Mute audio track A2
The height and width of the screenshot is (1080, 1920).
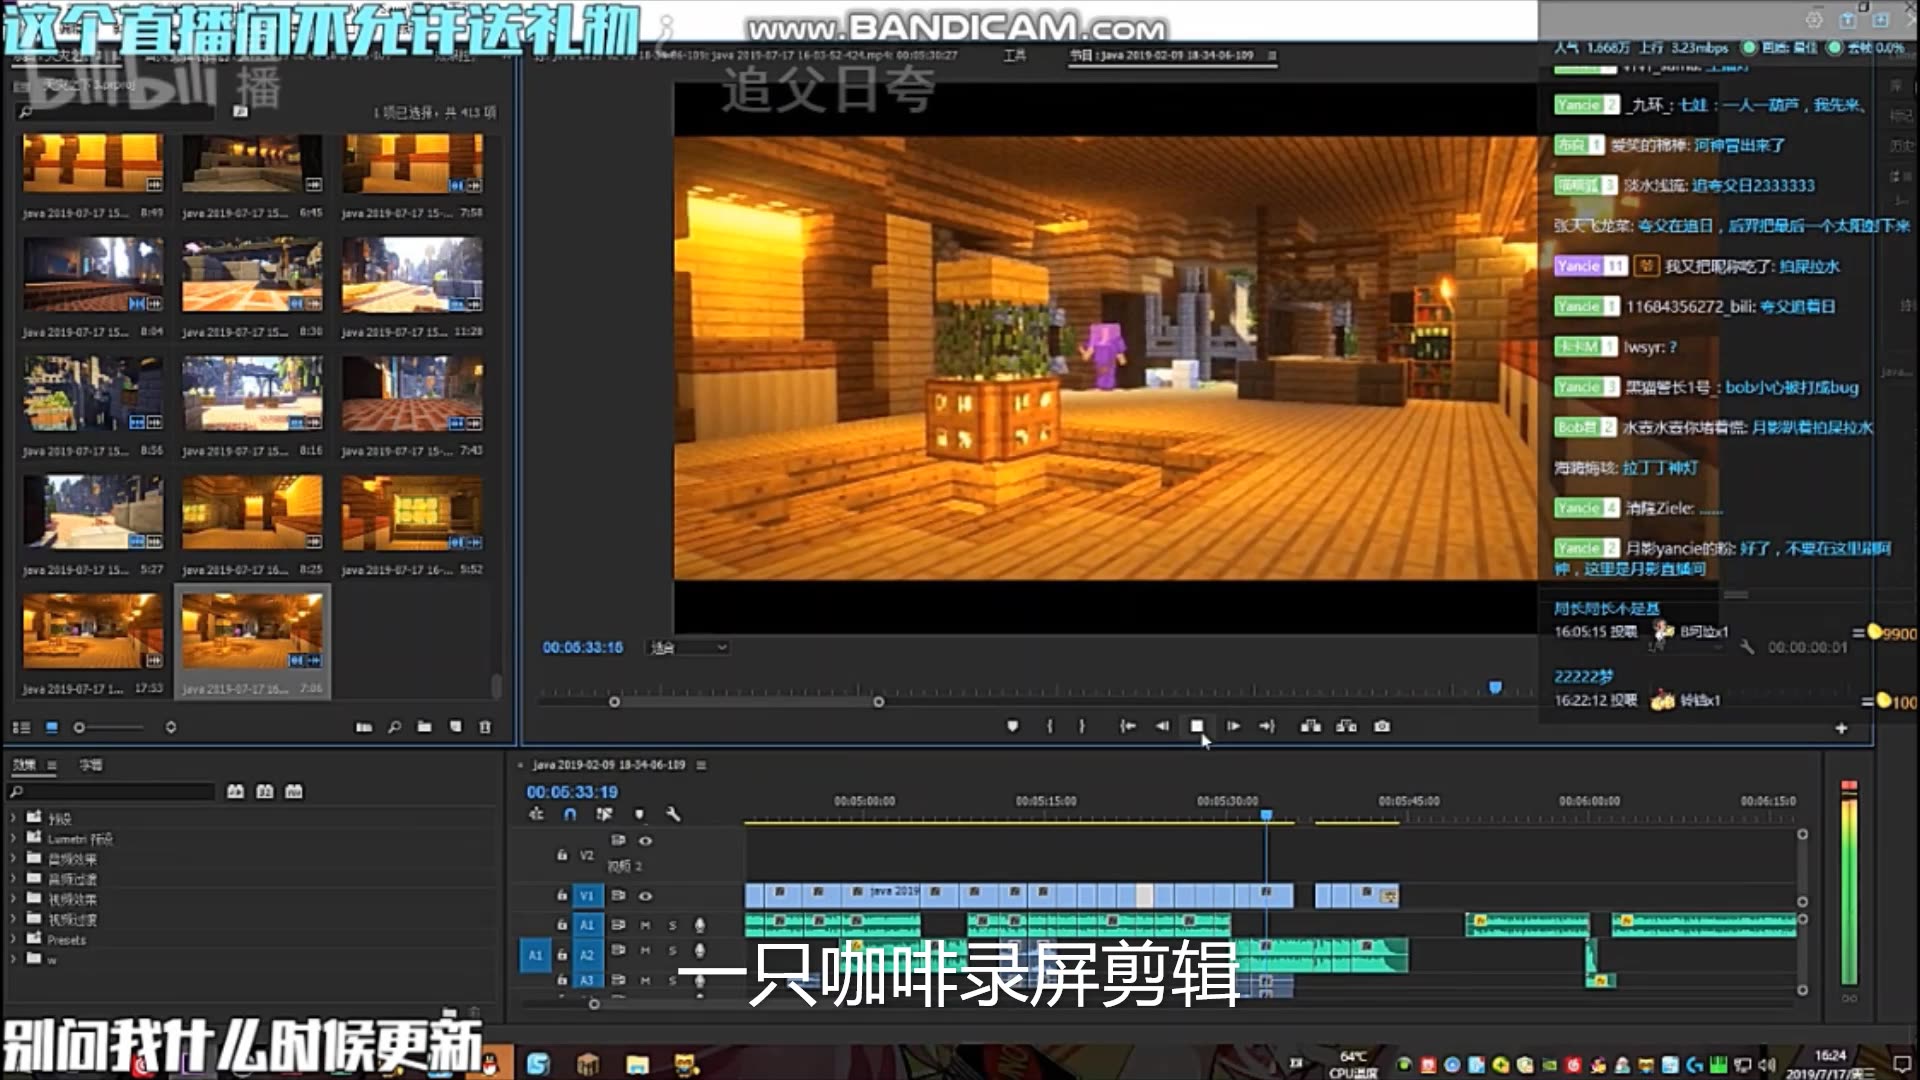[645, 950]
